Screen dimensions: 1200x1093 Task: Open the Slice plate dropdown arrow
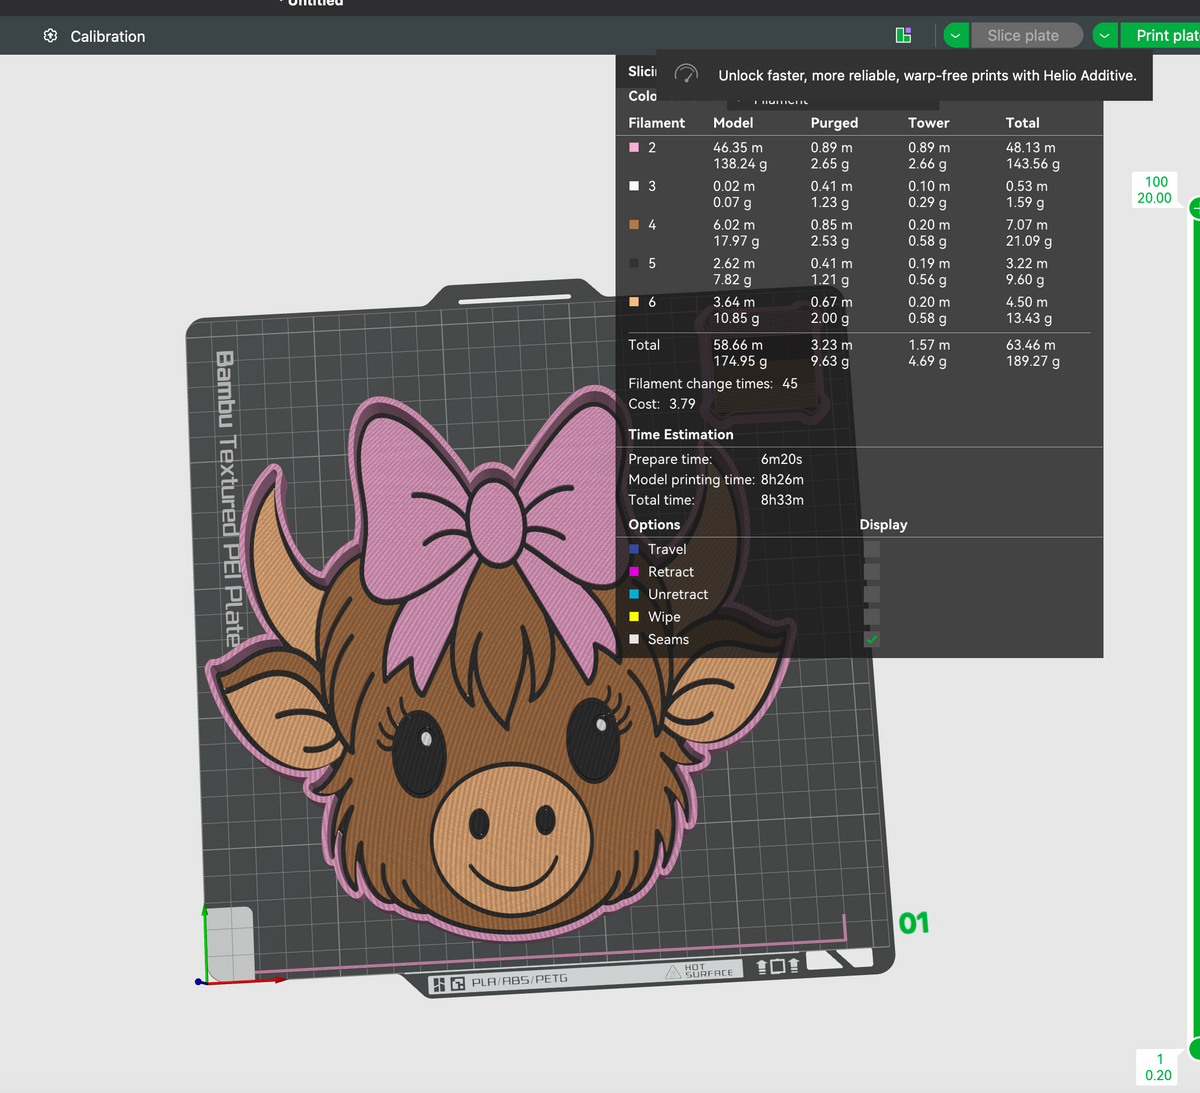click(x=956, y=36)
